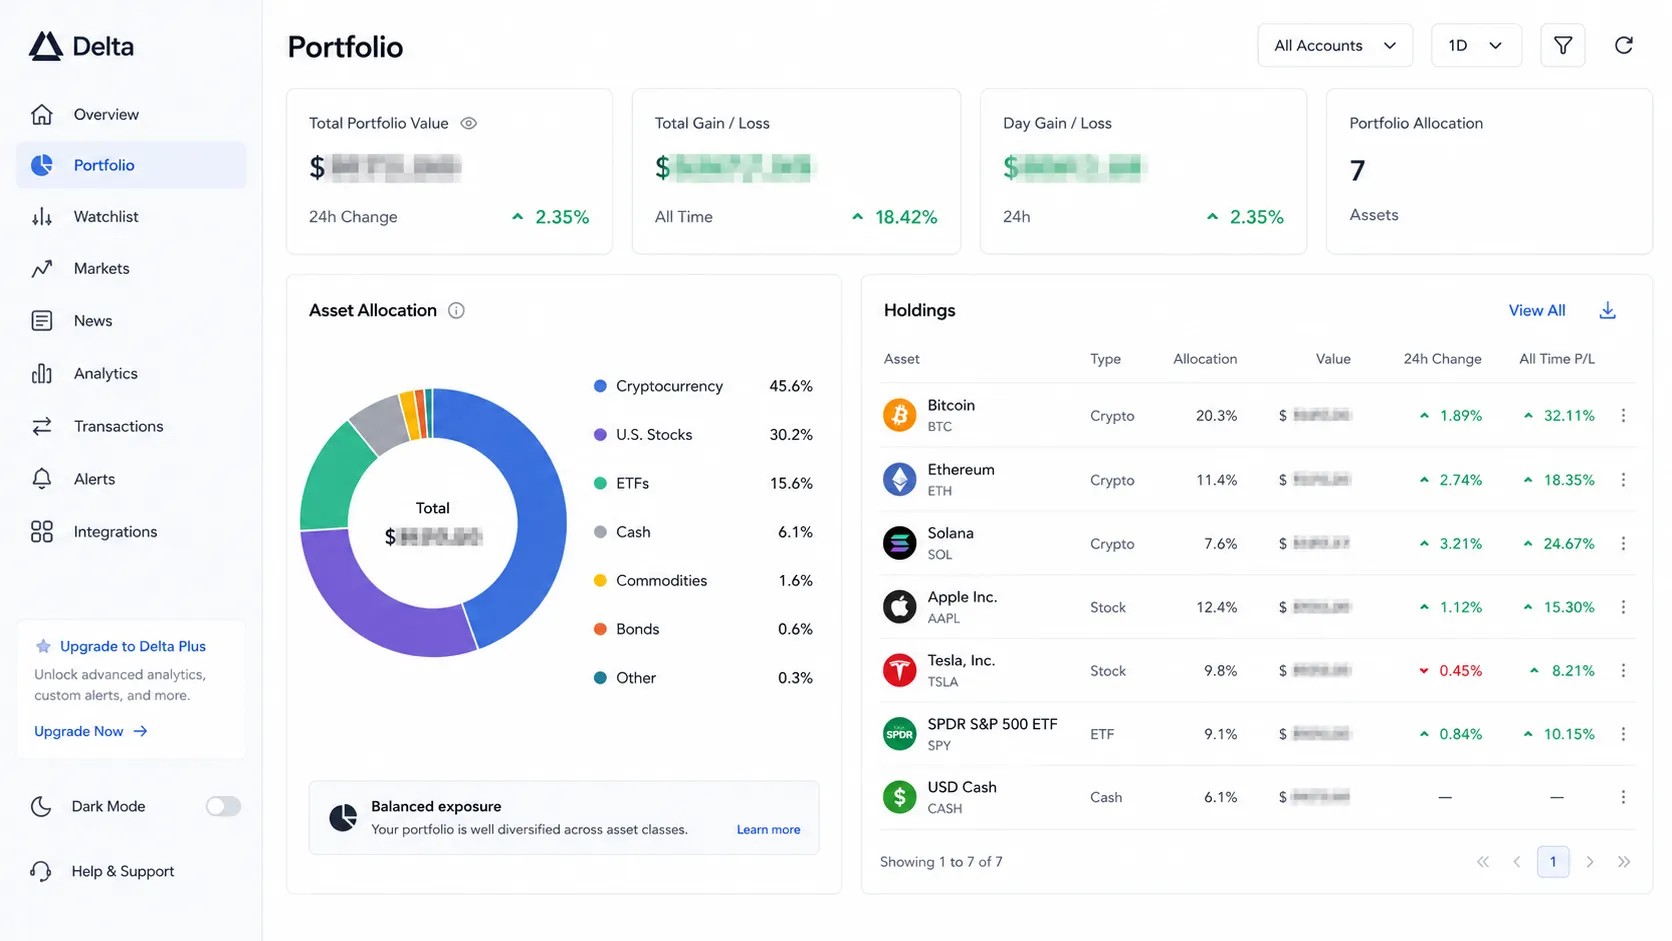The width and height of the screenshot is (1672, 941).
Task: Open the filter funnel icon
Action: [1562, 45]
